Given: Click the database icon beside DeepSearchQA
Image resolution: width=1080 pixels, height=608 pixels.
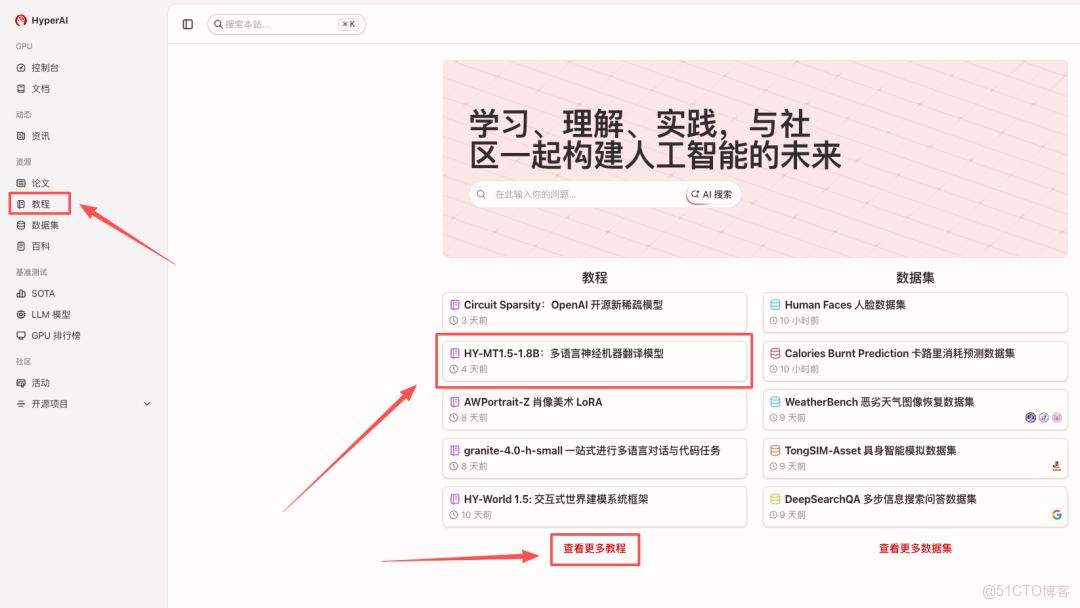Looking at the screenshot, I should click(775, 499).
